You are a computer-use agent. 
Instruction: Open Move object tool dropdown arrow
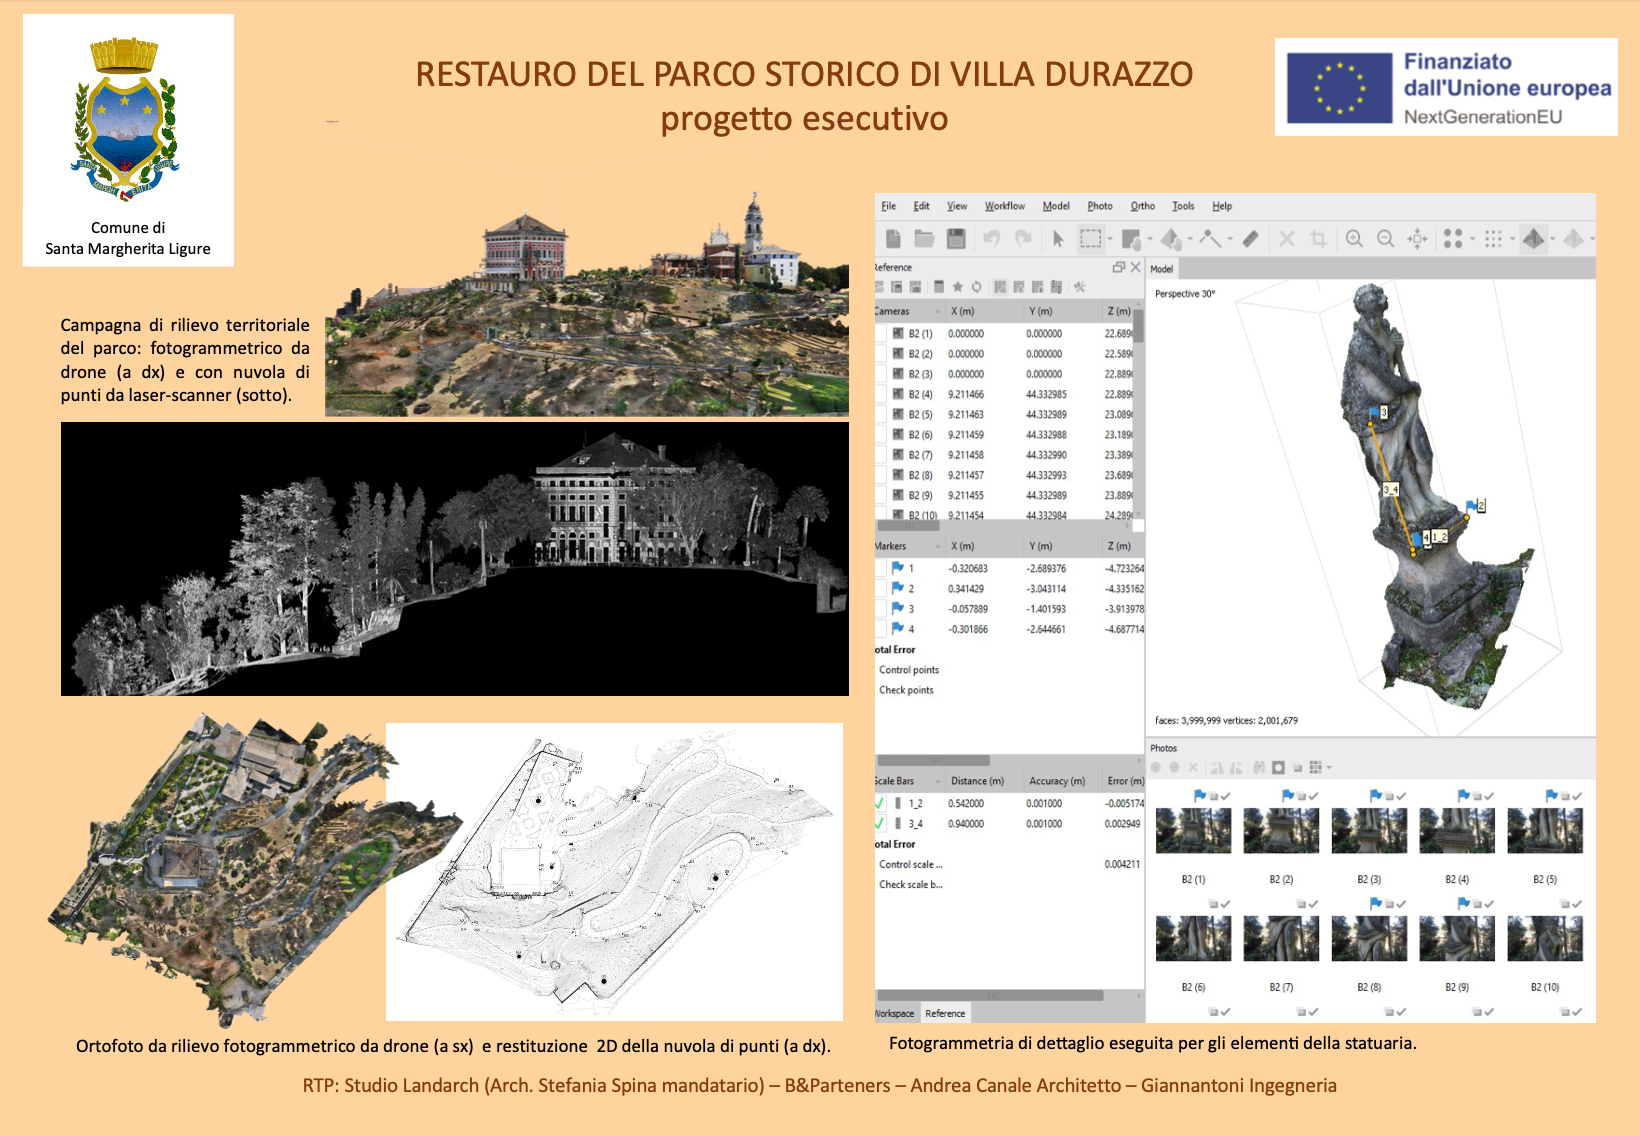coord(1190,239)
